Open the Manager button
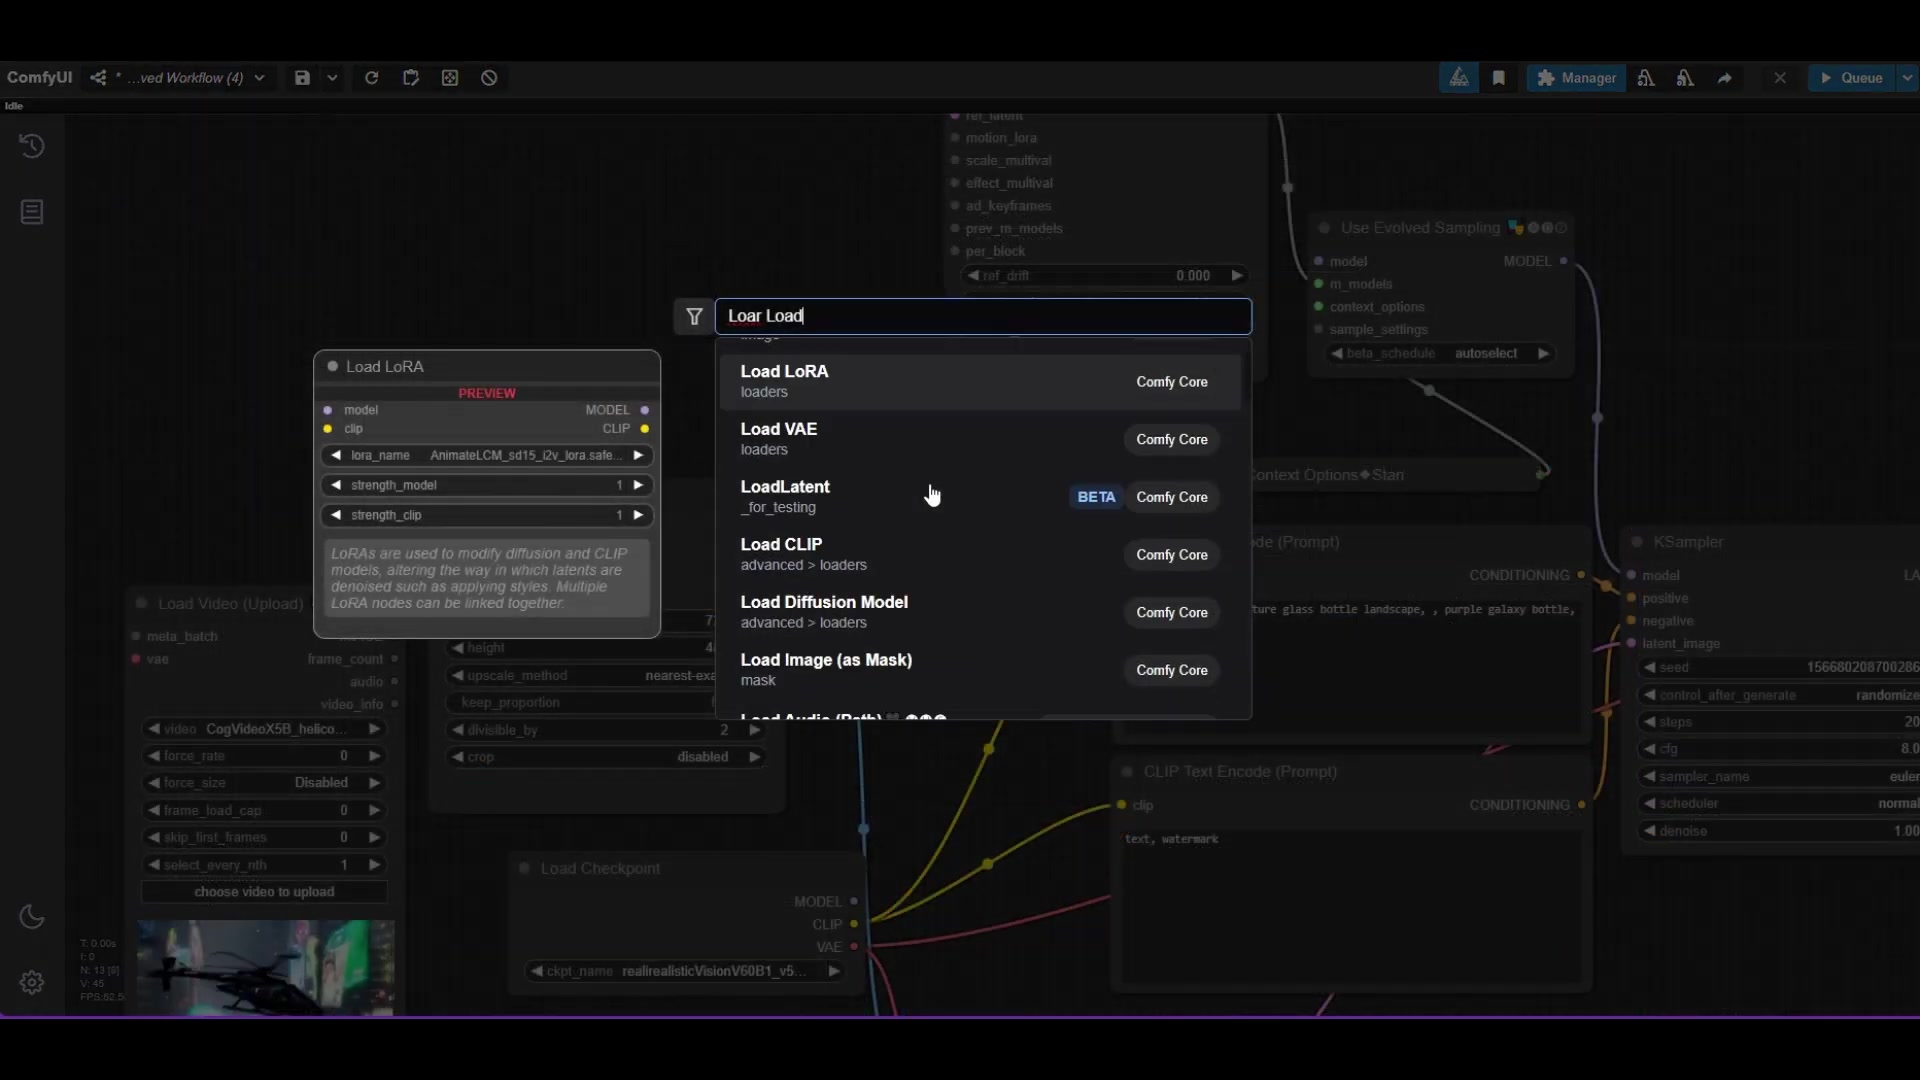 pyautogui.click(x=1576, y=78)
